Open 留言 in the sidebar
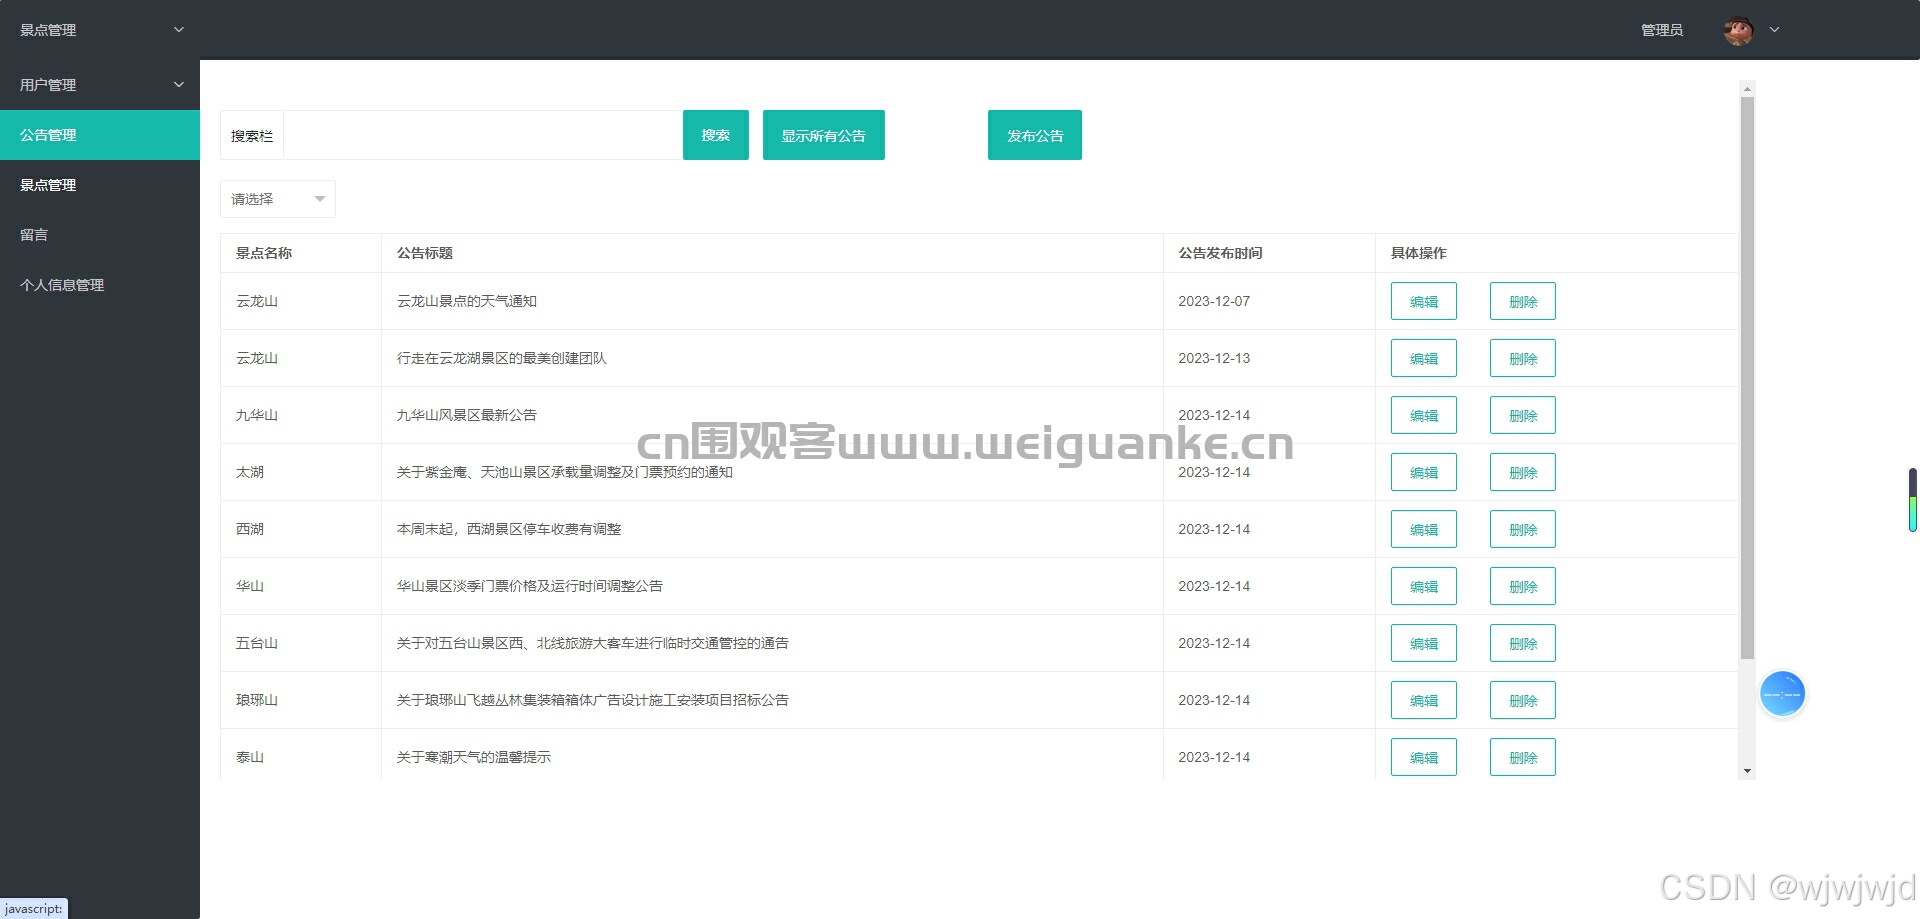1920x919 pixels. pyautogui.click(x=100, y=235)
